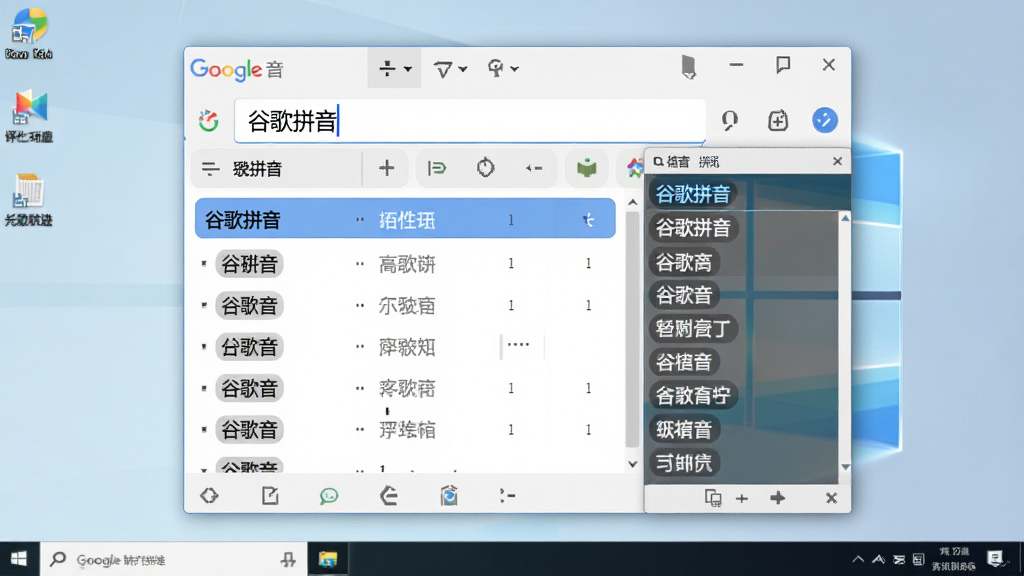
Task: Click the bookmark icon in the title bar
Action: point(688,67)
